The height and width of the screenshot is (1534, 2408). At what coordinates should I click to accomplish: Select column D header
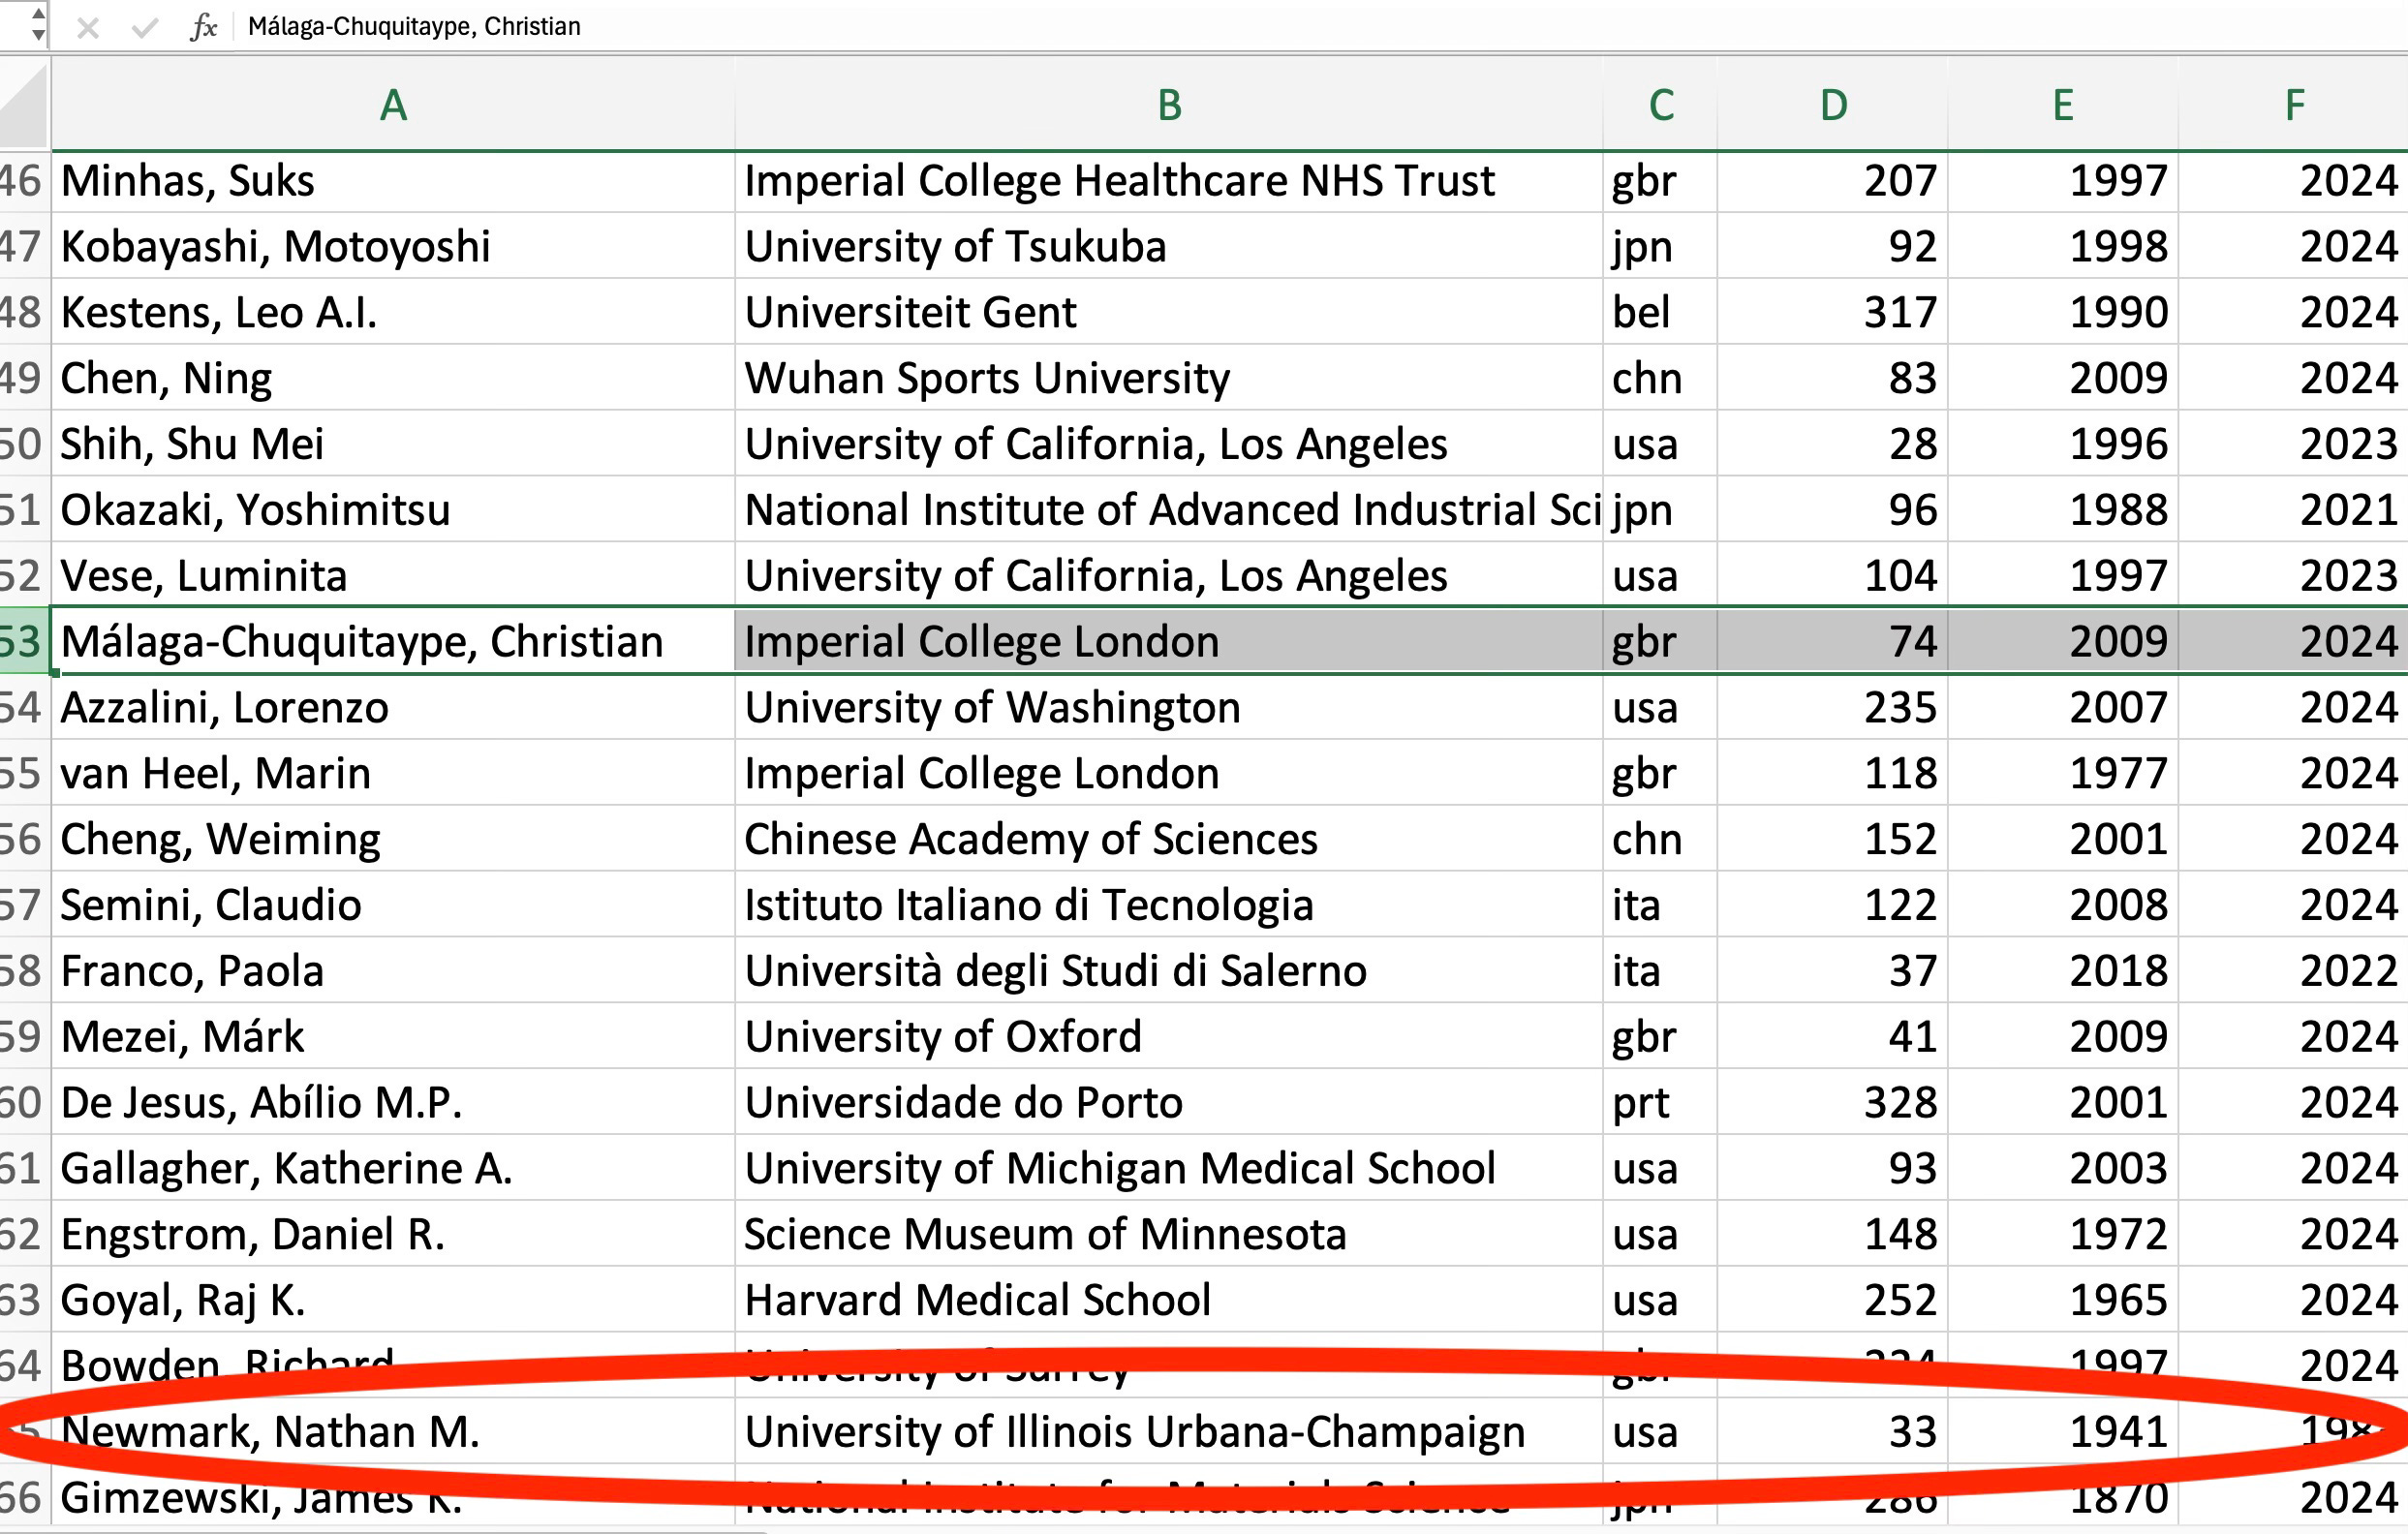tap(1833, 105)
